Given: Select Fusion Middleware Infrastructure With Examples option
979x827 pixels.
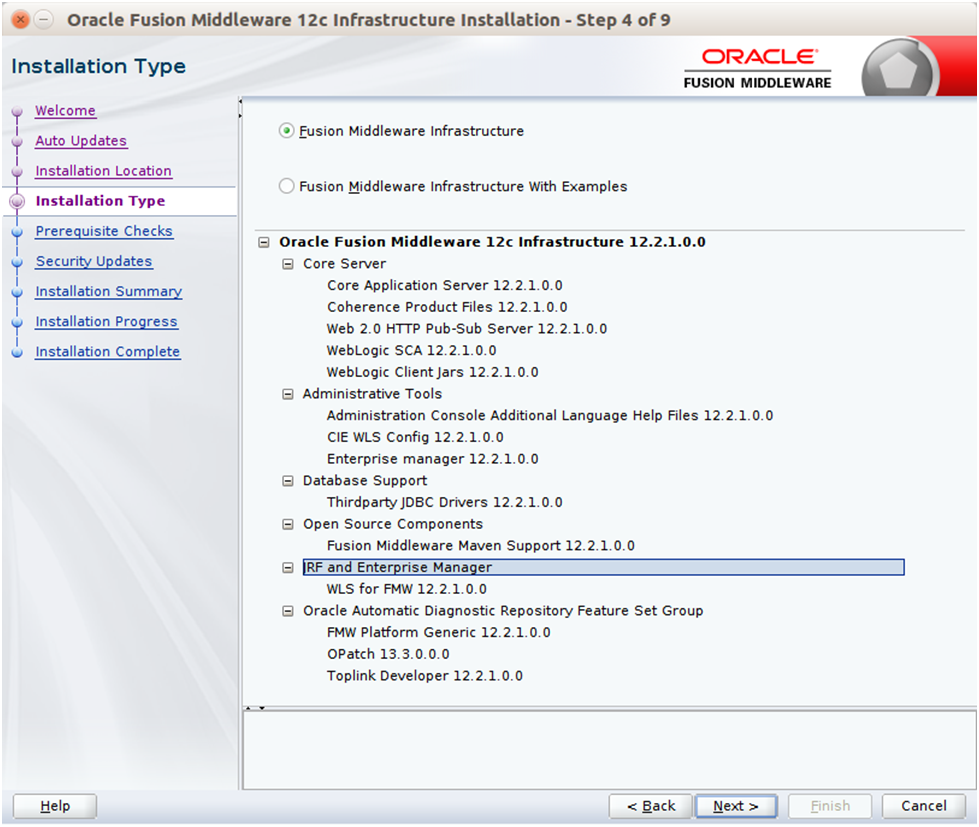Looking at the screenshot, I should pos(286,186).
